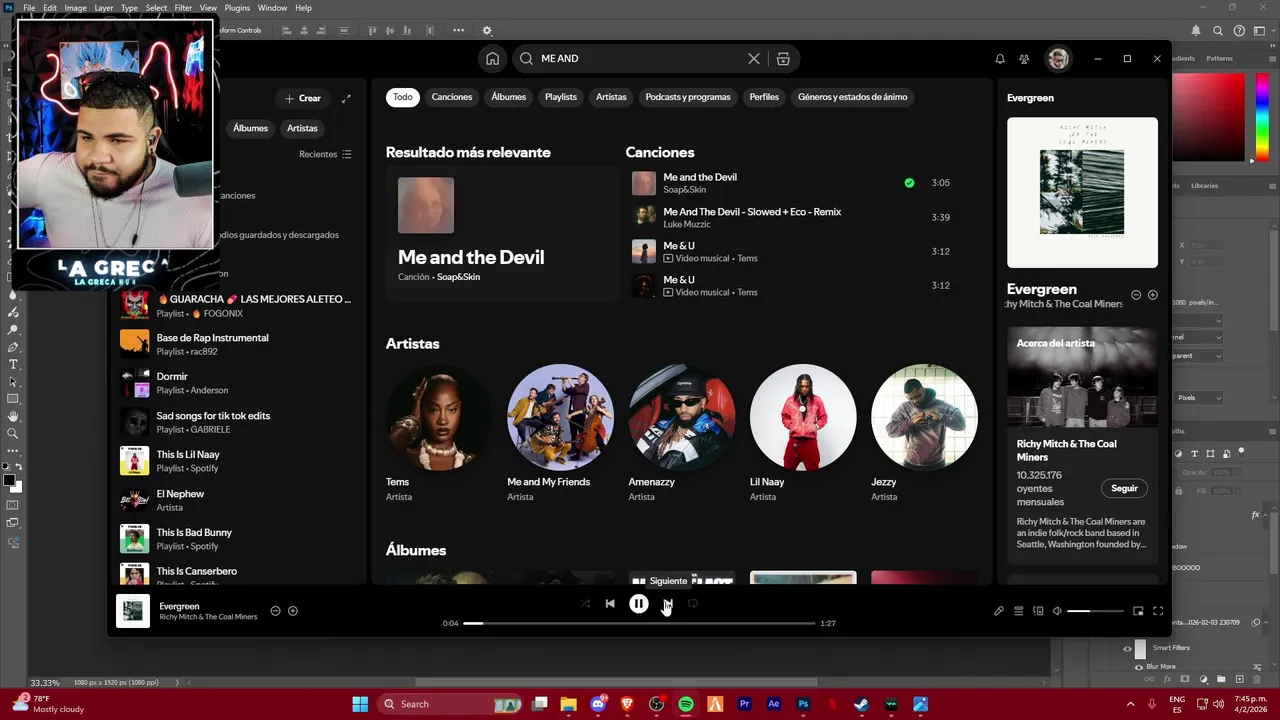Seek within the song progress bar
The image size is (1280, 720).
(x=639, y=623)
